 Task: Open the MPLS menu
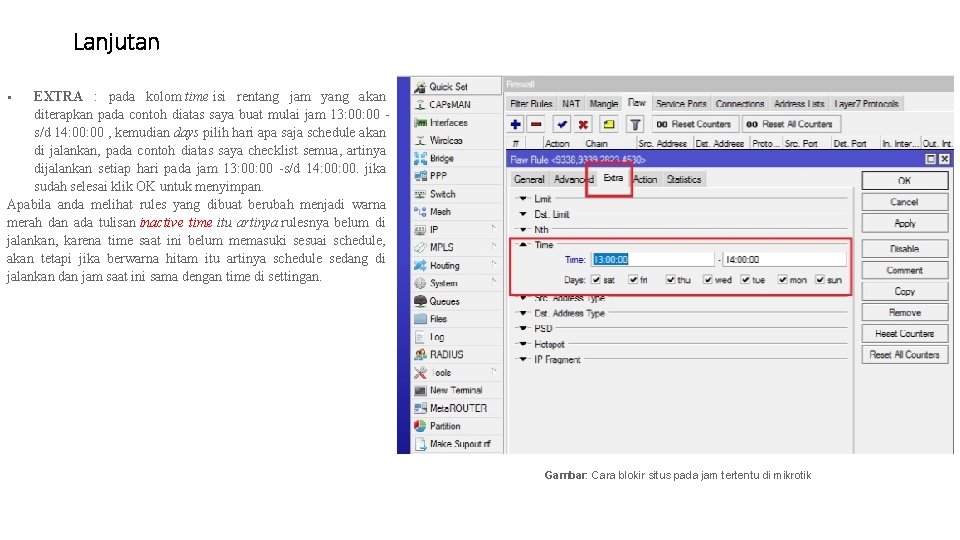456,247
